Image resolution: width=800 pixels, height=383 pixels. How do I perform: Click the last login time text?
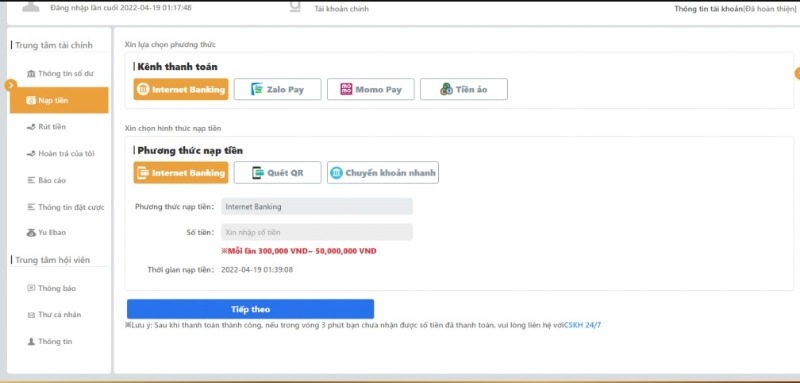pos(121,8)
